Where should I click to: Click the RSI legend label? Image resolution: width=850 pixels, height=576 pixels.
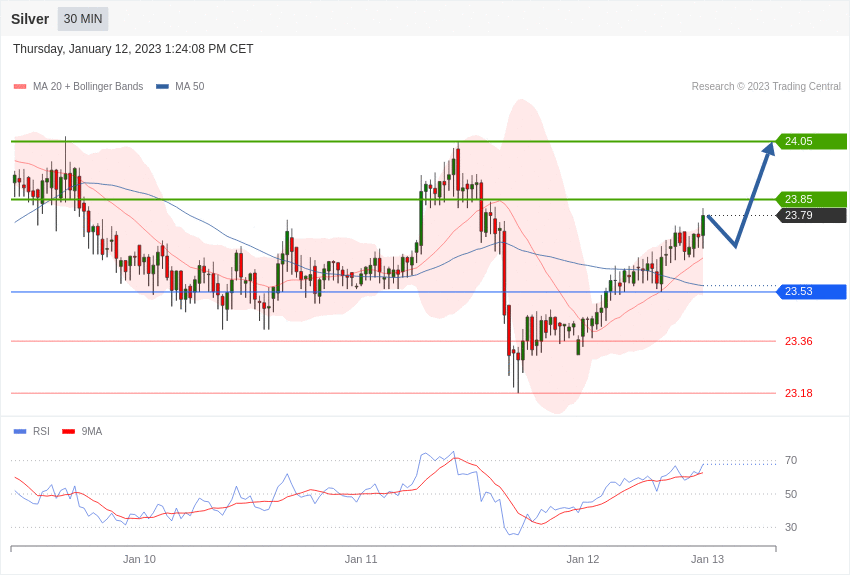pos(41,431)
